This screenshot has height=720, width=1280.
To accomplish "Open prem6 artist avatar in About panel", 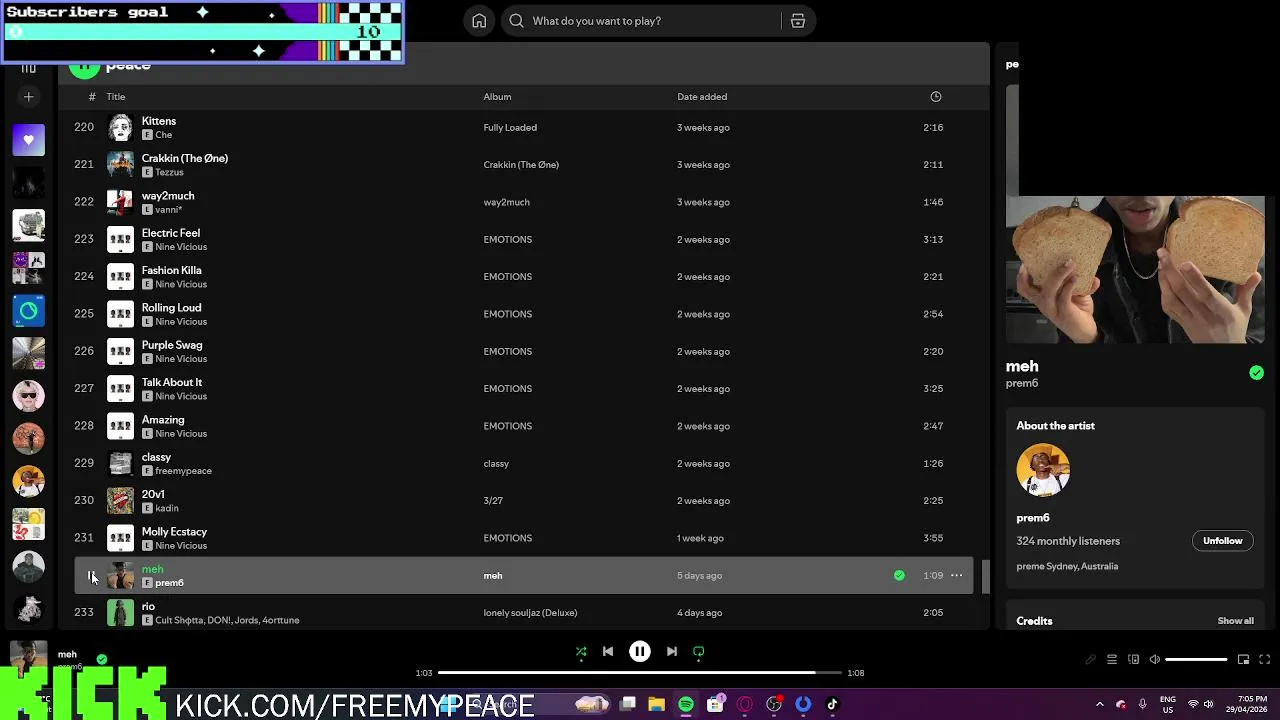I will tap(1043, 470).
